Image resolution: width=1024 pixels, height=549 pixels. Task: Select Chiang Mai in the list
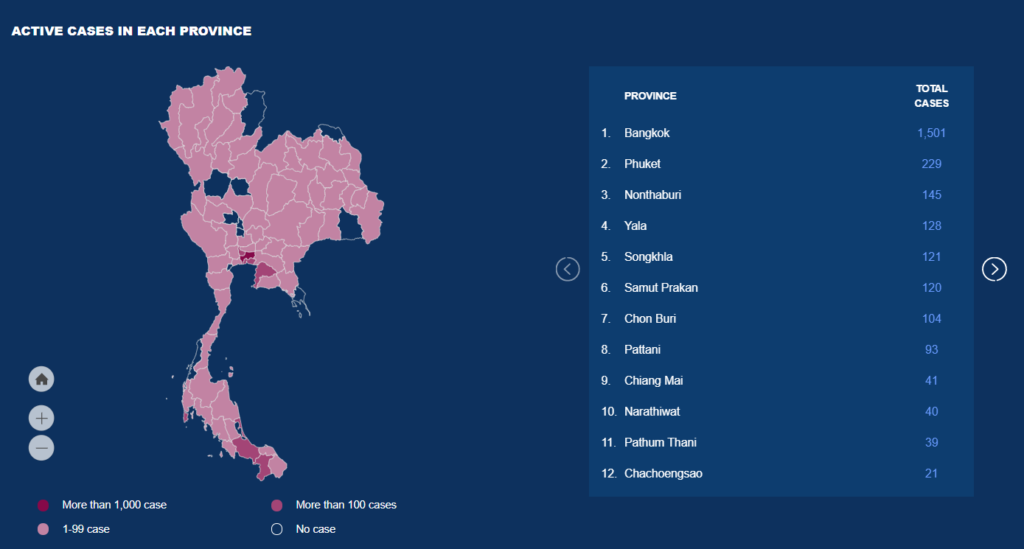[780, 381]
